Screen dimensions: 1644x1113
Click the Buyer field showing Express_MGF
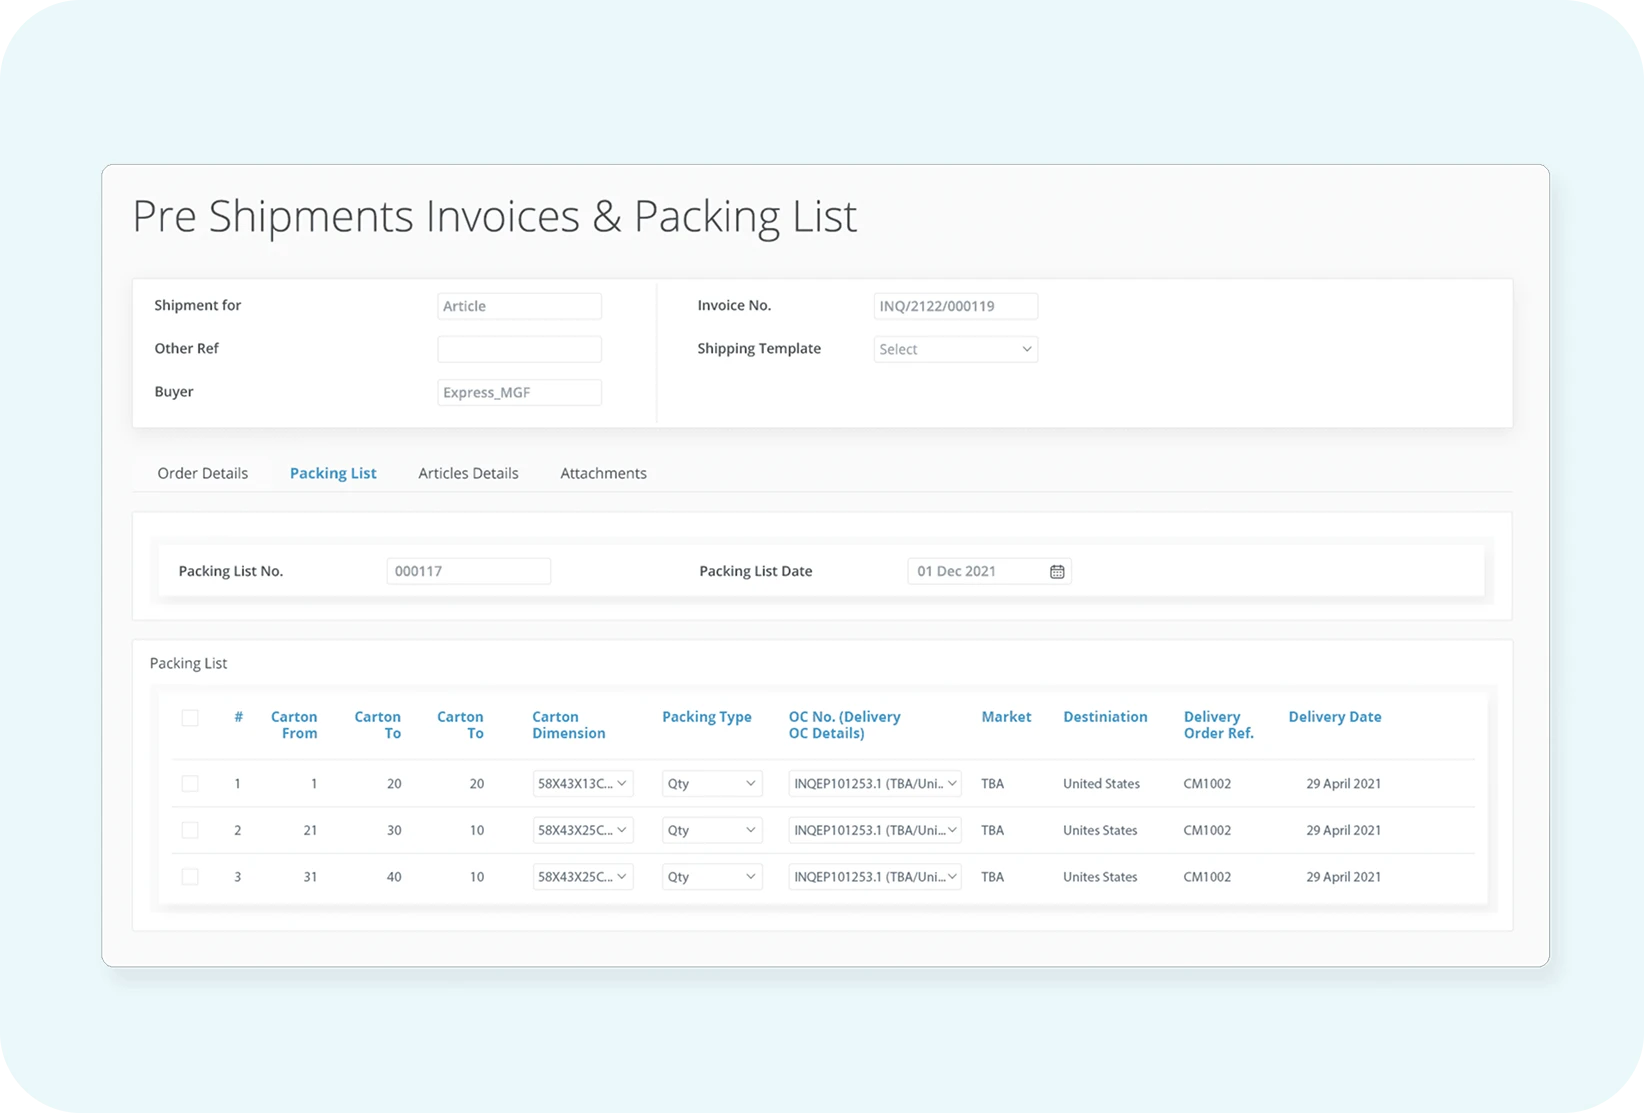pyautogui.click(x=519, y=392)
